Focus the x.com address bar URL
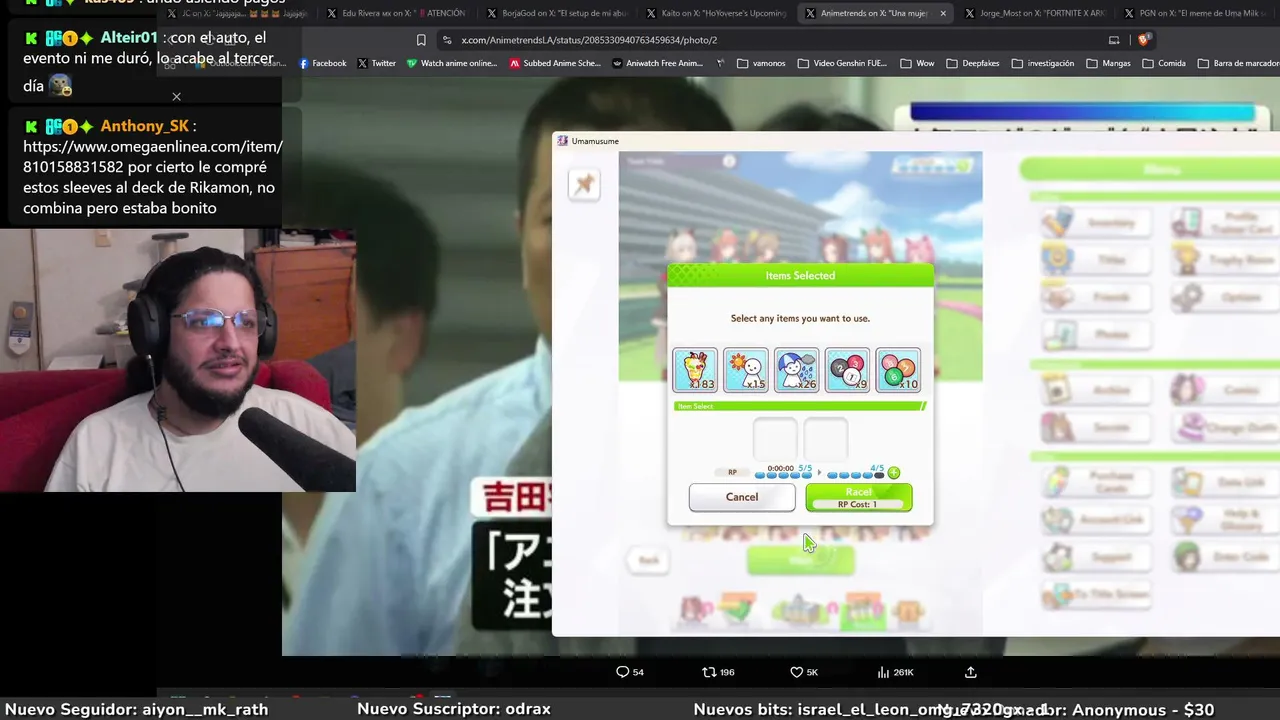The width and height of the screenshot is (1280, 720). click(x=589, y=40)
